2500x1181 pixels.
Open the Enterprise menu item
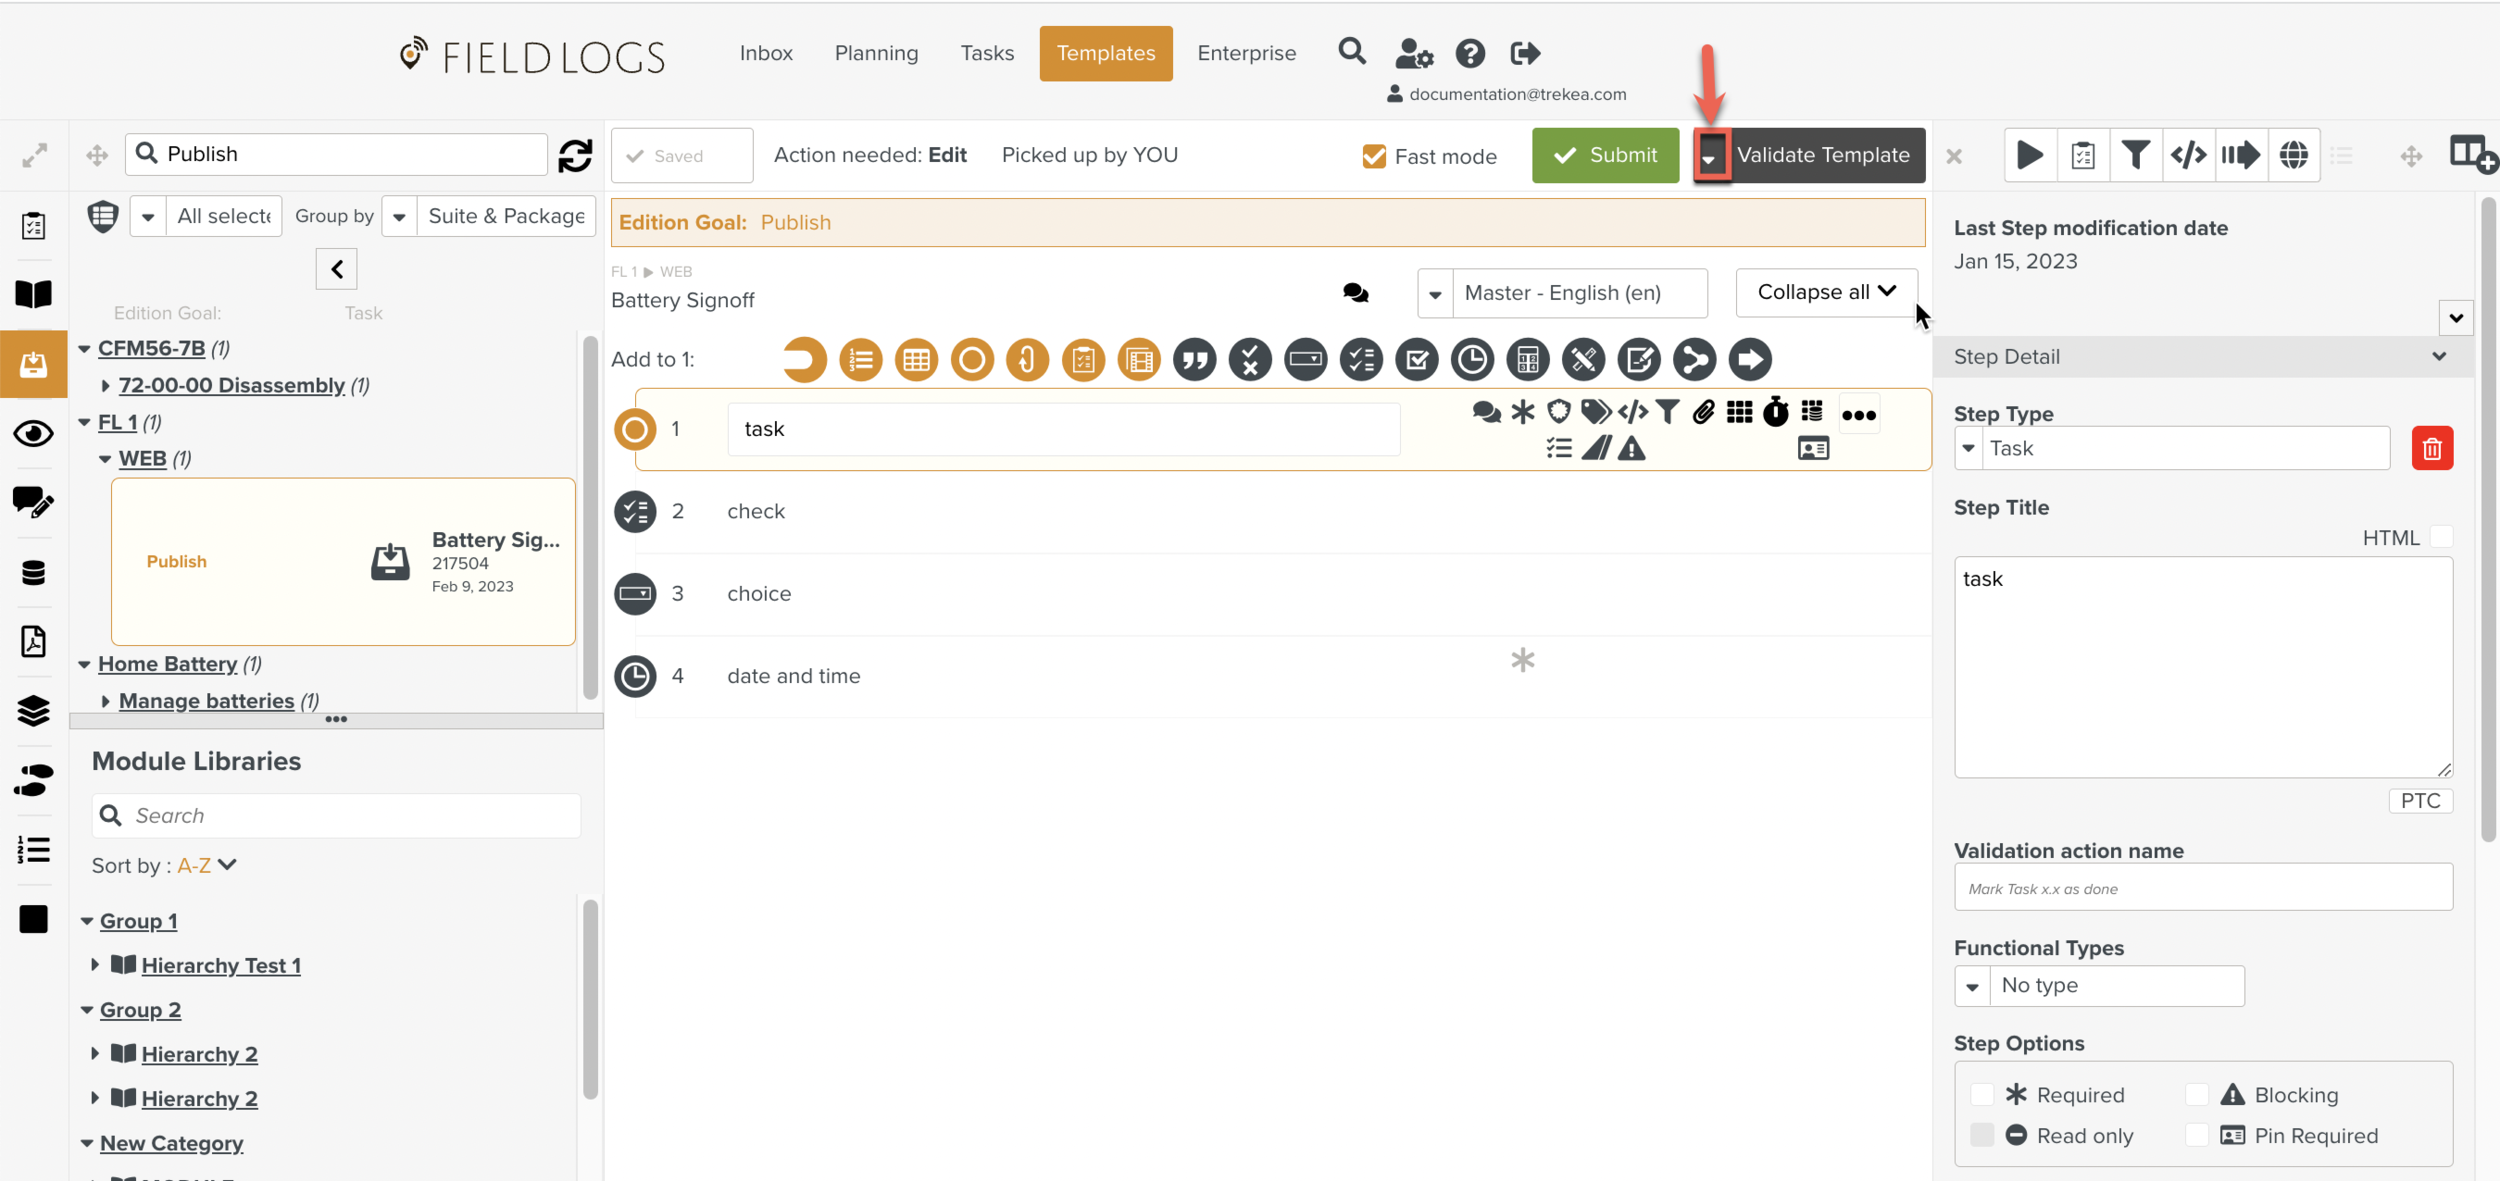(1246, 53)
